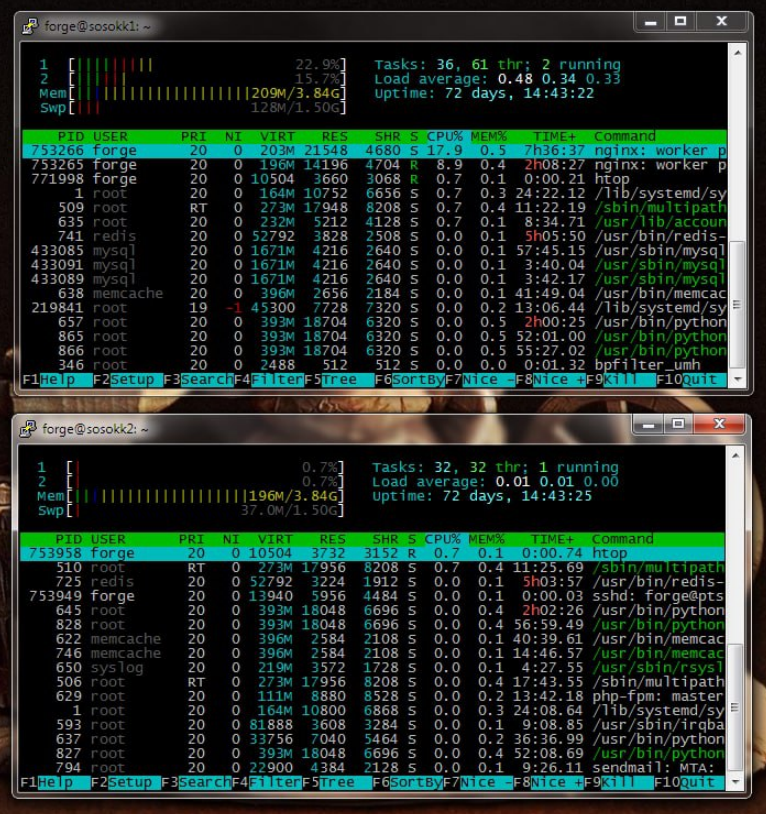Image resolution: width=766 pixels, height=814 pixels.
Task: Click F10 Quit in sosokk1 htop
Action: (x=691, y=379)
